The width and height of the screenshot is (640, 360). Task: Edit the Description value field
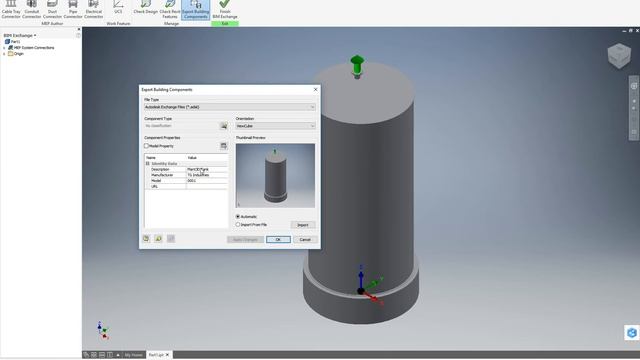coord(207,169)
